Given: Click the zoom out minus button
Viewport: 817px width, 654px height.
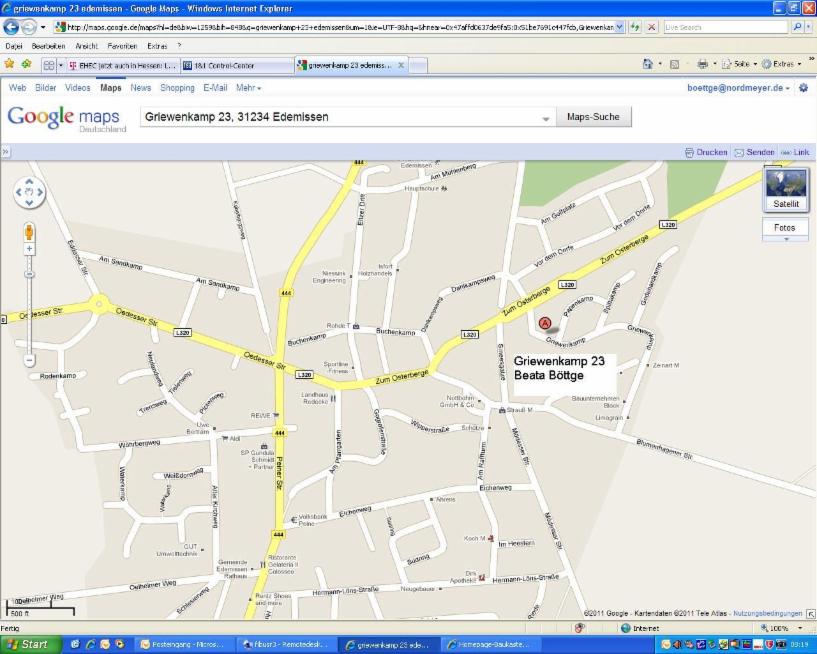Looking at the screenshot, I should pyautogui.click(x=29, y=359).
